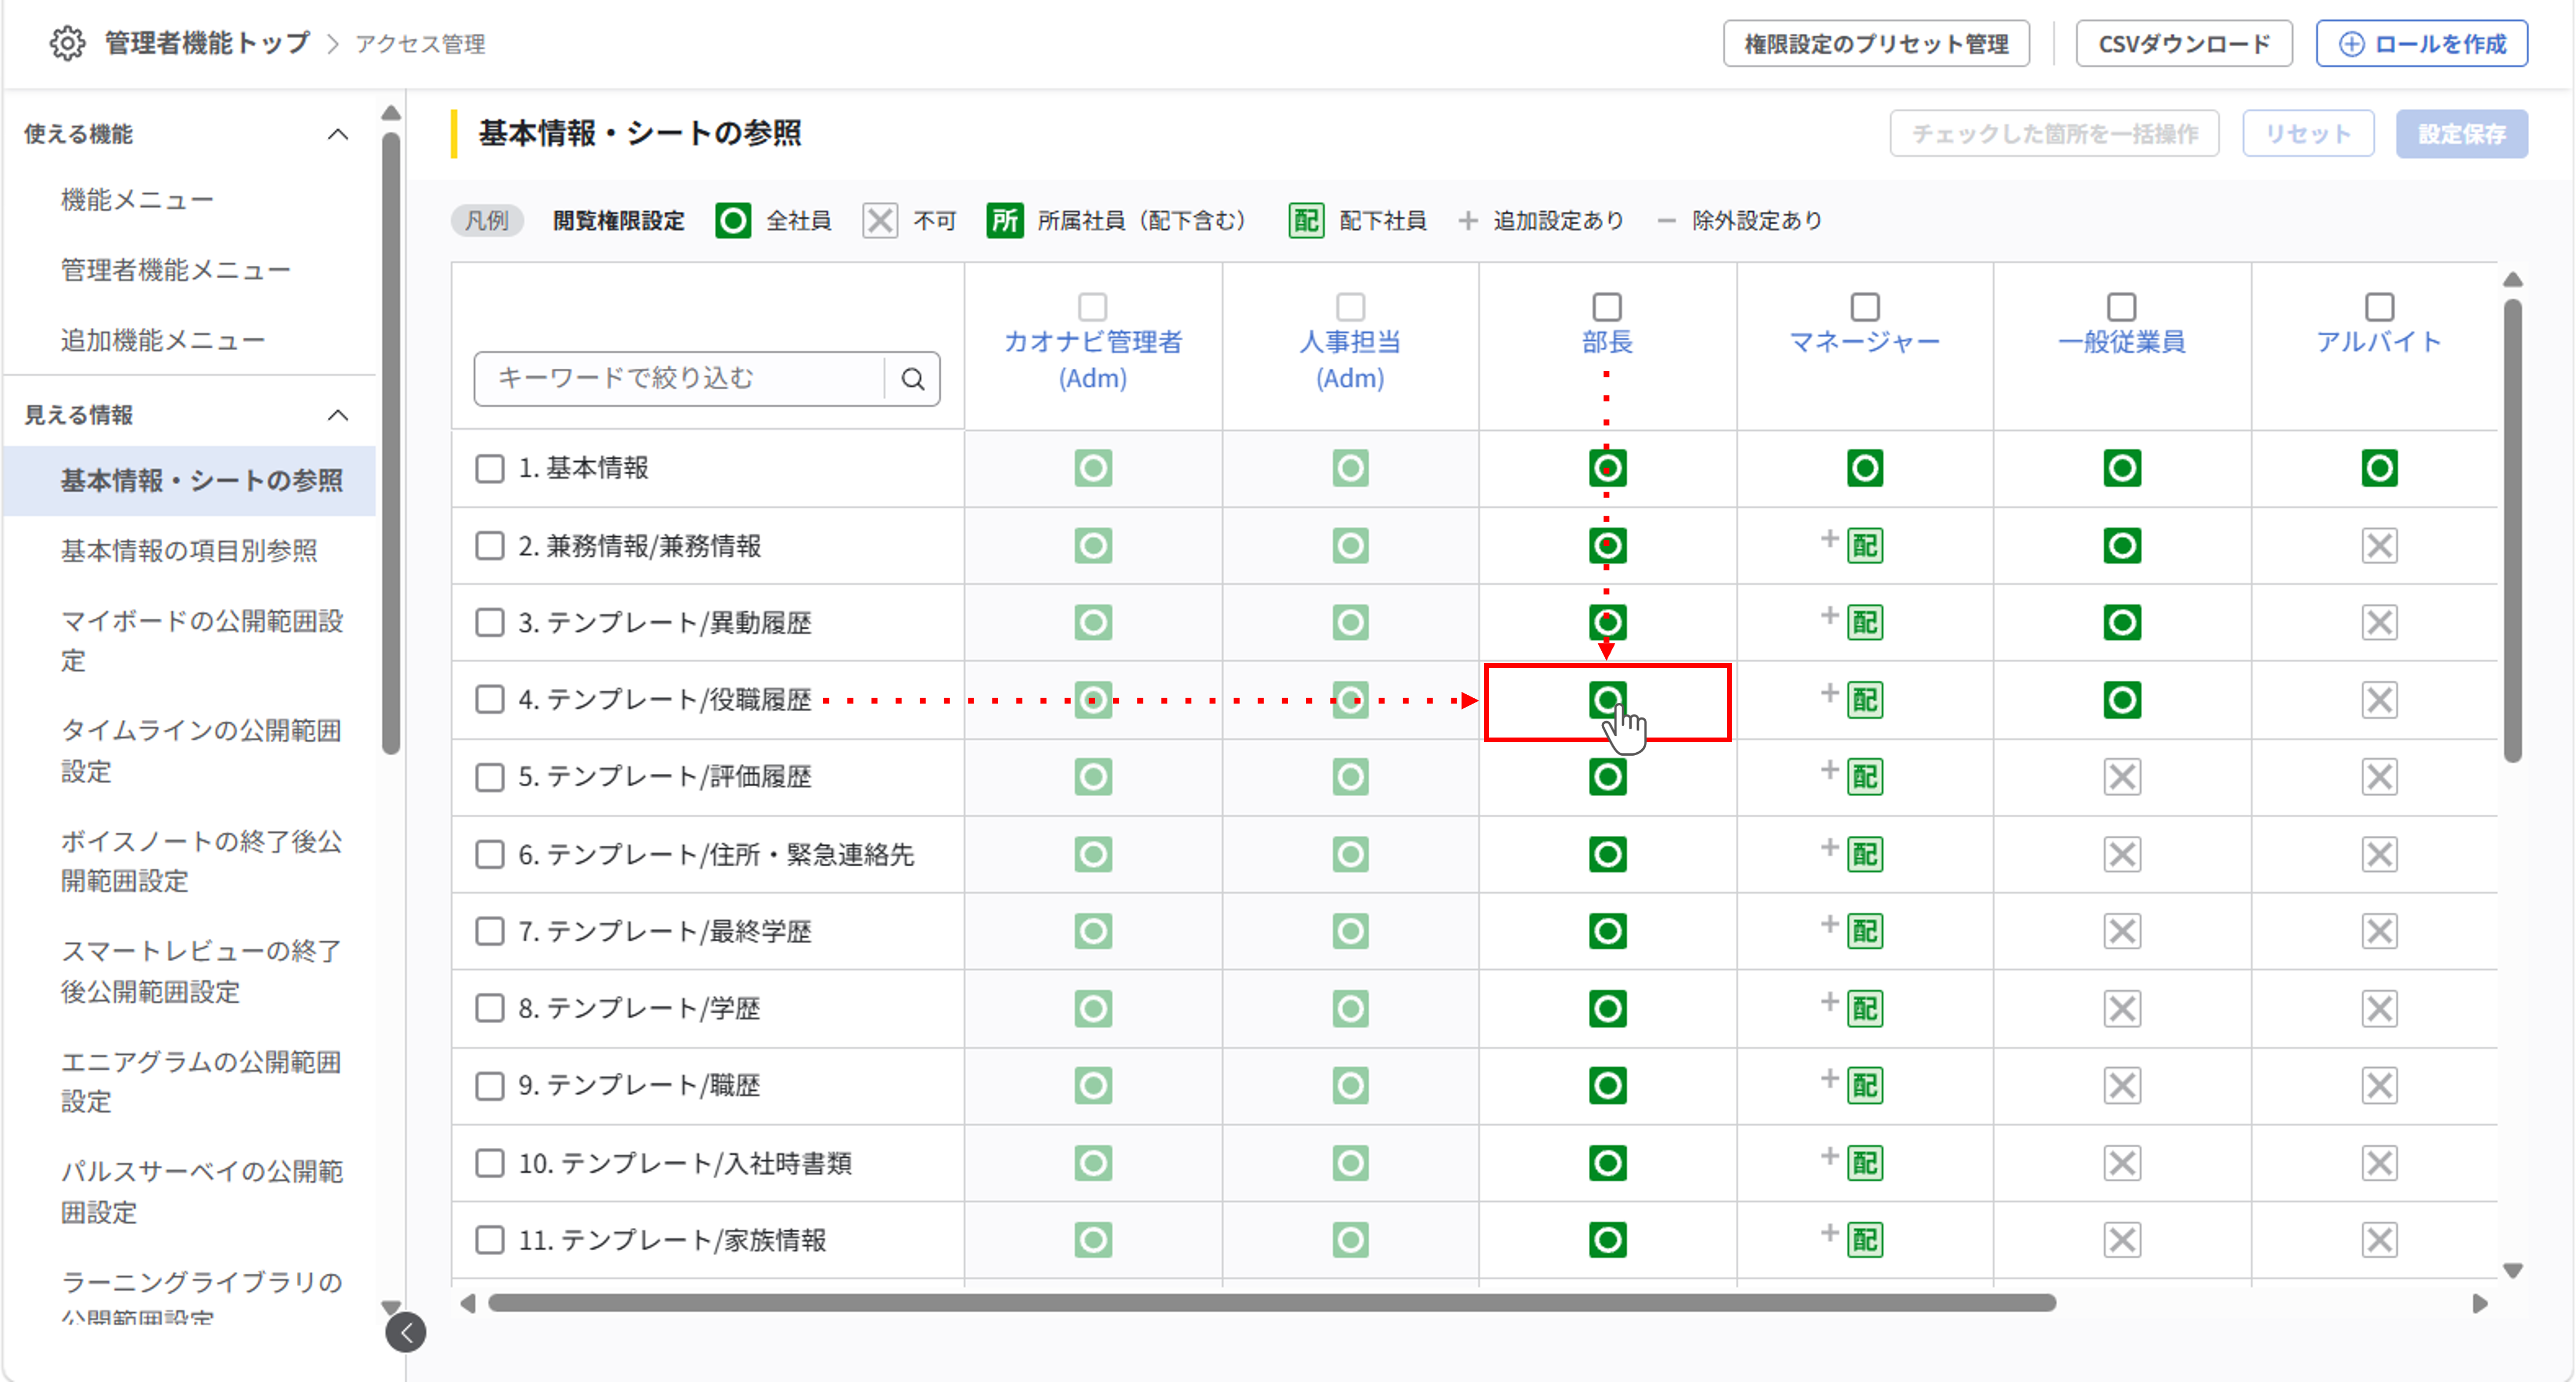The image size is (2576, 1382).
Task: Click the 一般従業員 X icon for 10. テンプレート/入社時書類
Action: [2122, 1164]
